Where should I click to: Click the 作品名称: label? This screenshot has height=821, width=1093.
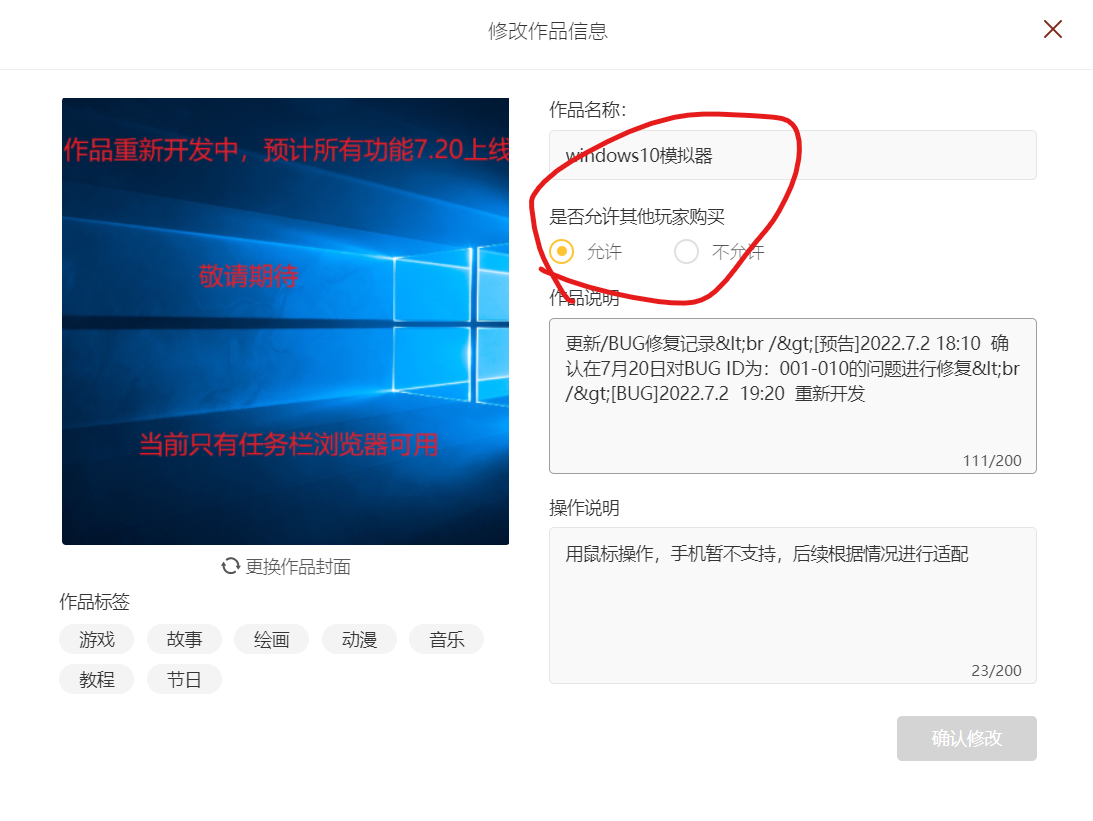coord(588,110)
